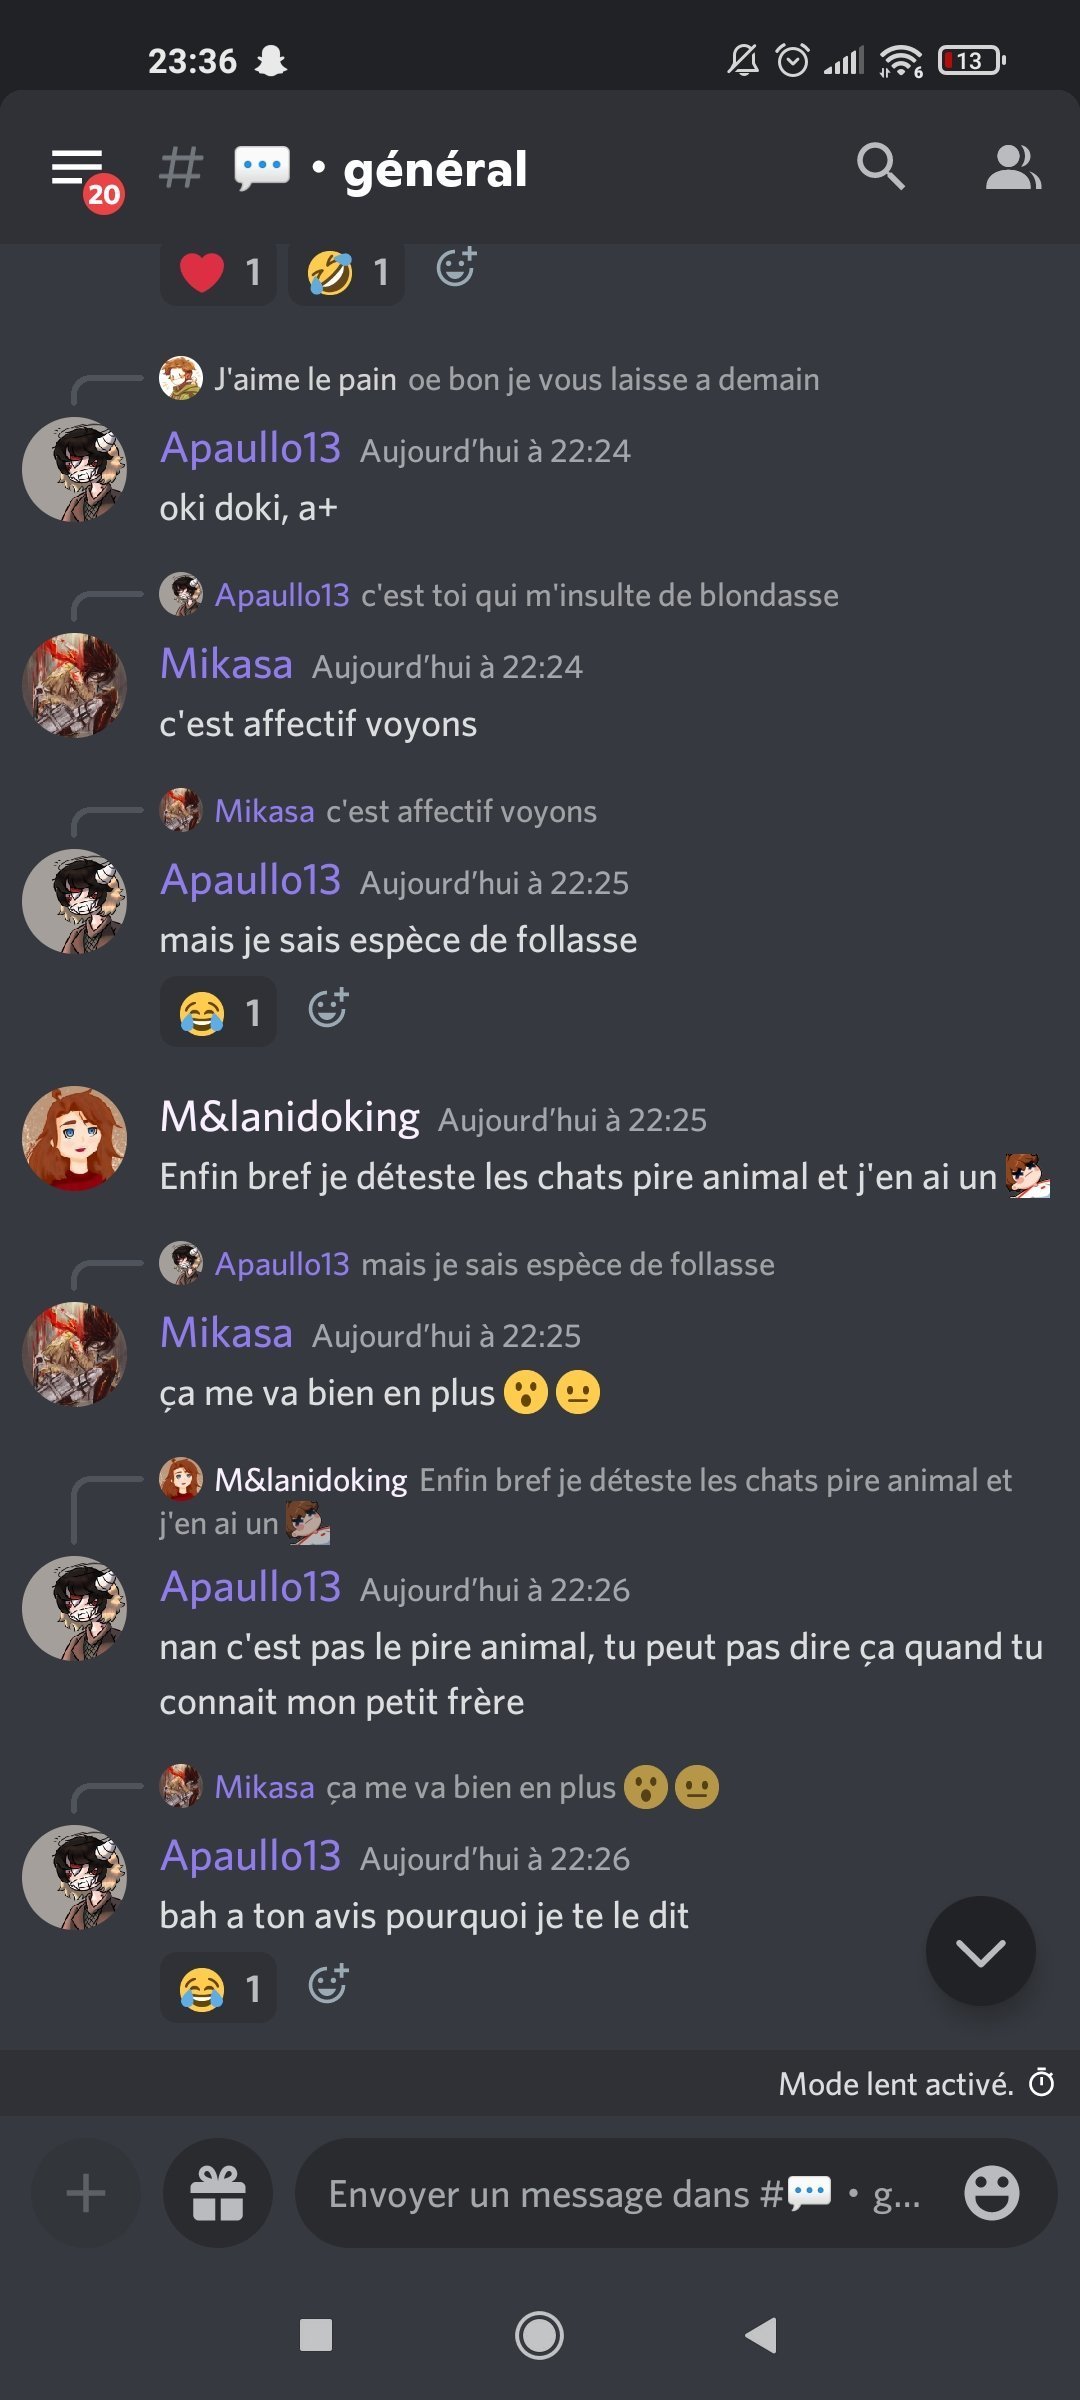Open M&lanidoking's profile avatar
This screenshot has height=2400, width=1080.
pyautogui.click(x=75, y=1138)
